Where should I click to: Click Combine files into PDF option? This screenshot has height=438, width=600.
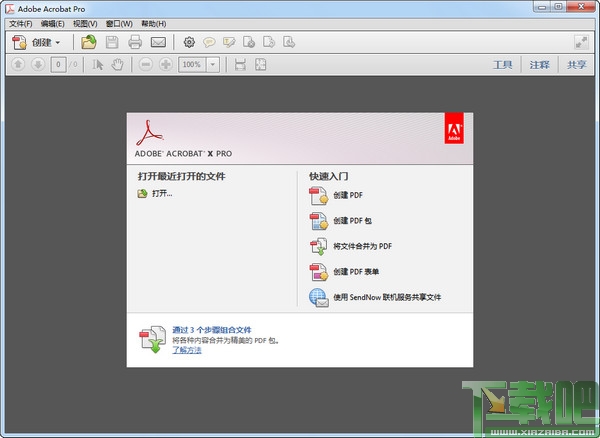click(362, 246)
